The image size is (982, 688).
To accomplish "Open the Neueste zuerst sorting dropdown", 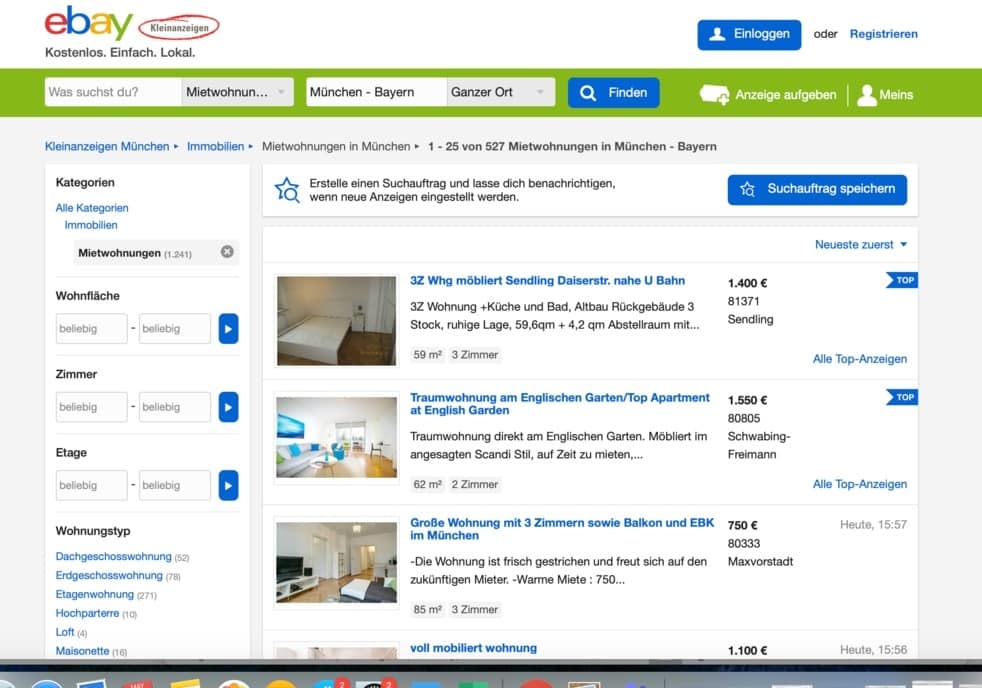I will (861, 245).
